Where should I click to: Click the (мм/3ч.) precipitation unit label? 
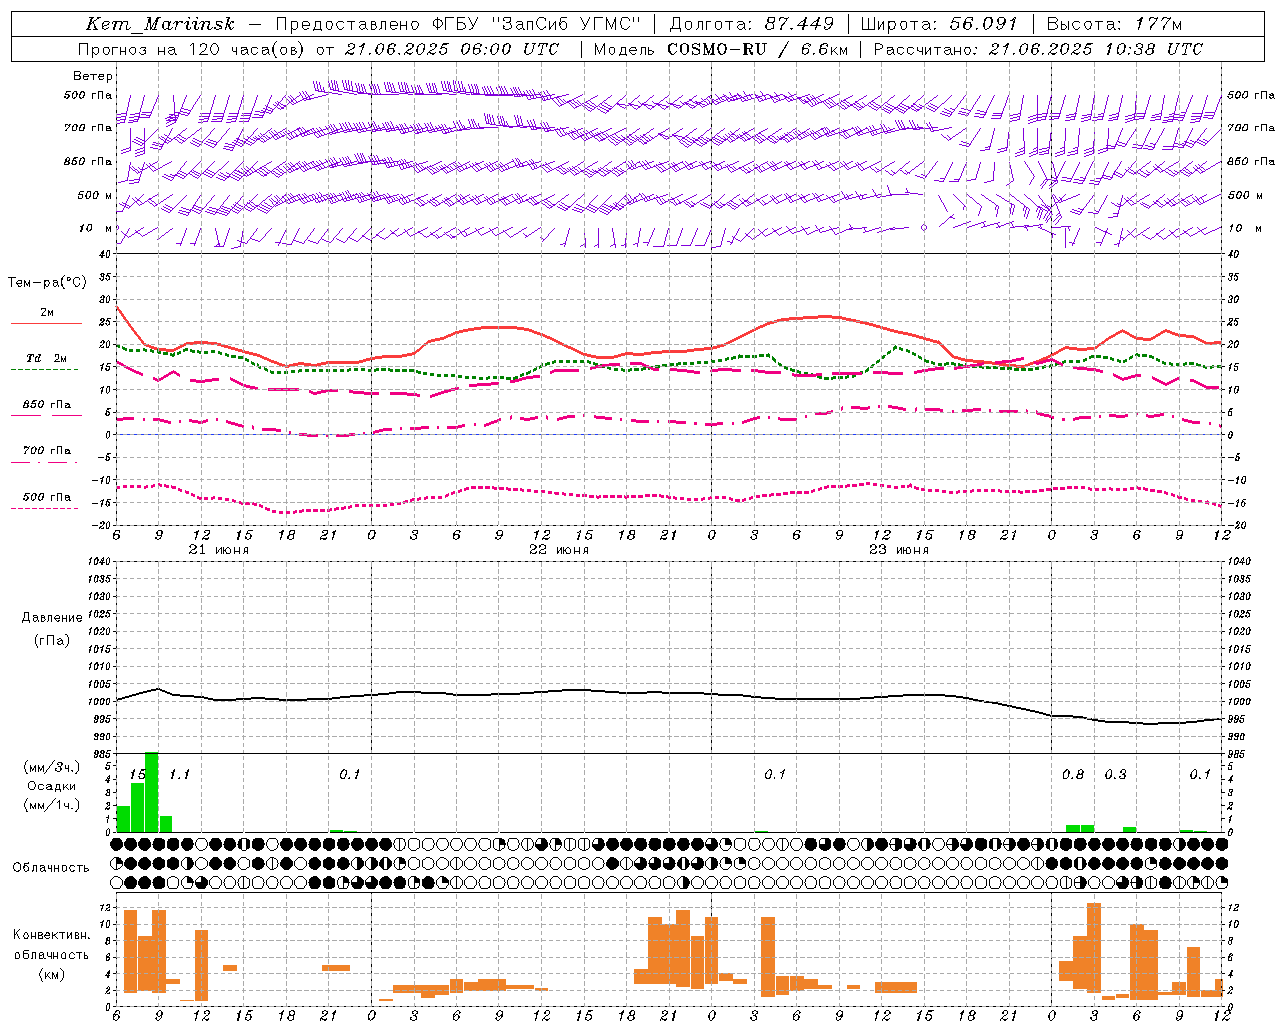(51, 767)
